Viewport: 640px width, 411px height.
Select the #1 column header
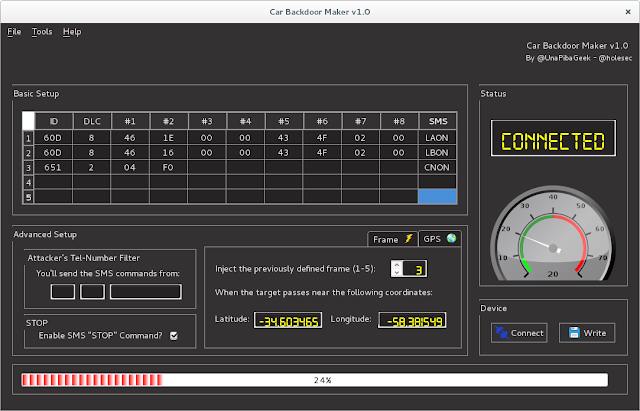(130, 121)
